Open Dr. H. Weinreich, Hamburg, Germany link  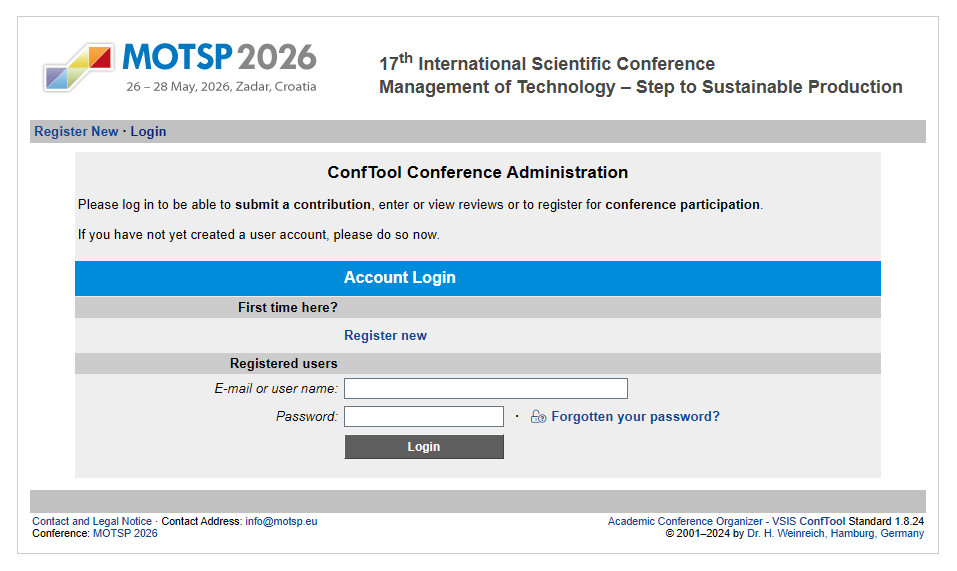coord(835,534)
